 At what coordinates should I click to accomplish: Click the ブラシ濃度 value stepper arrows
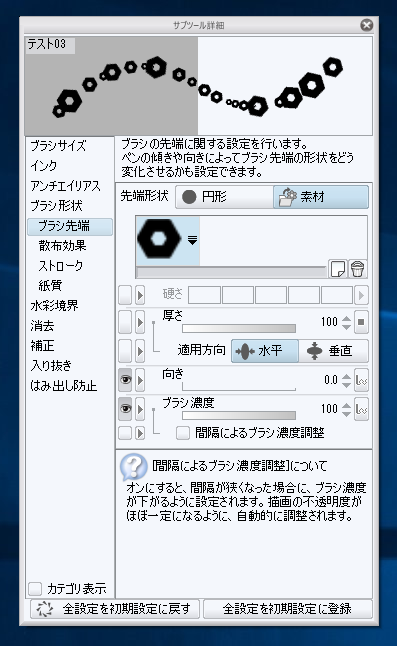click(346, 409)
